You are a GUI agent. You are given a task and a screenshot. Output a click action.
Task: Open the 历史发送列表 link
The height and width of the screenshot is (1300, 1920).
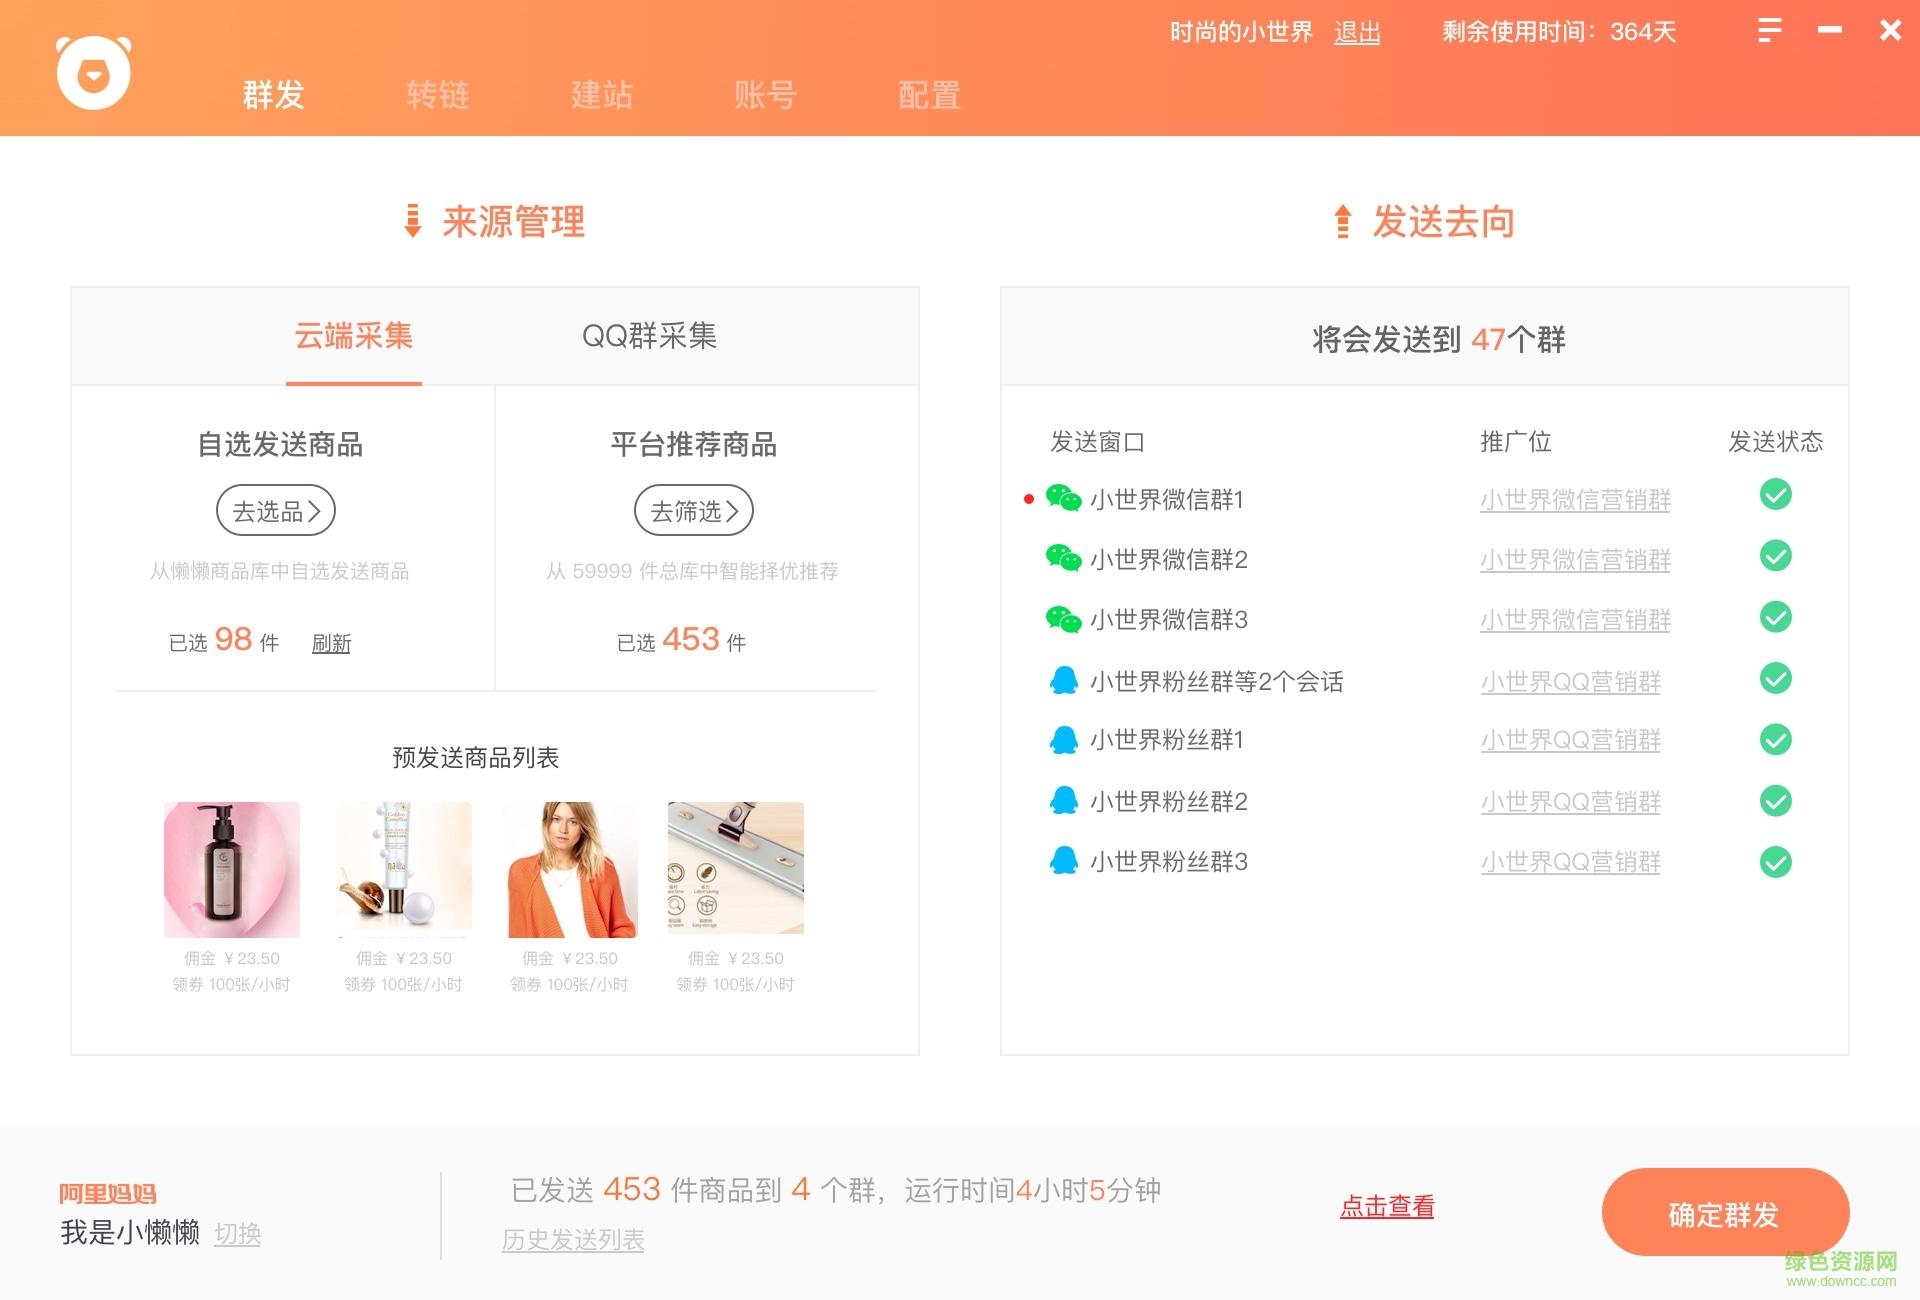(573, 1240)
